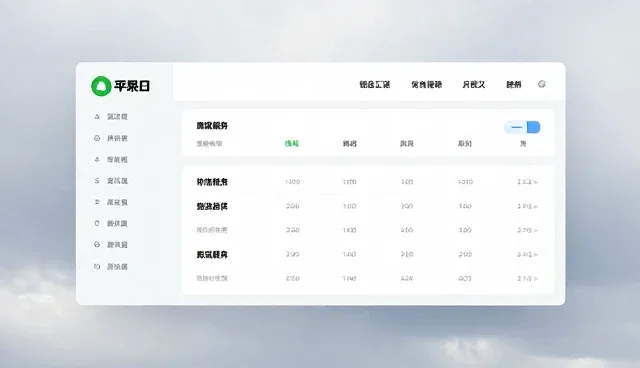Open the third top navigation menu item
640x368 pixels.
(x=473, y=84)
